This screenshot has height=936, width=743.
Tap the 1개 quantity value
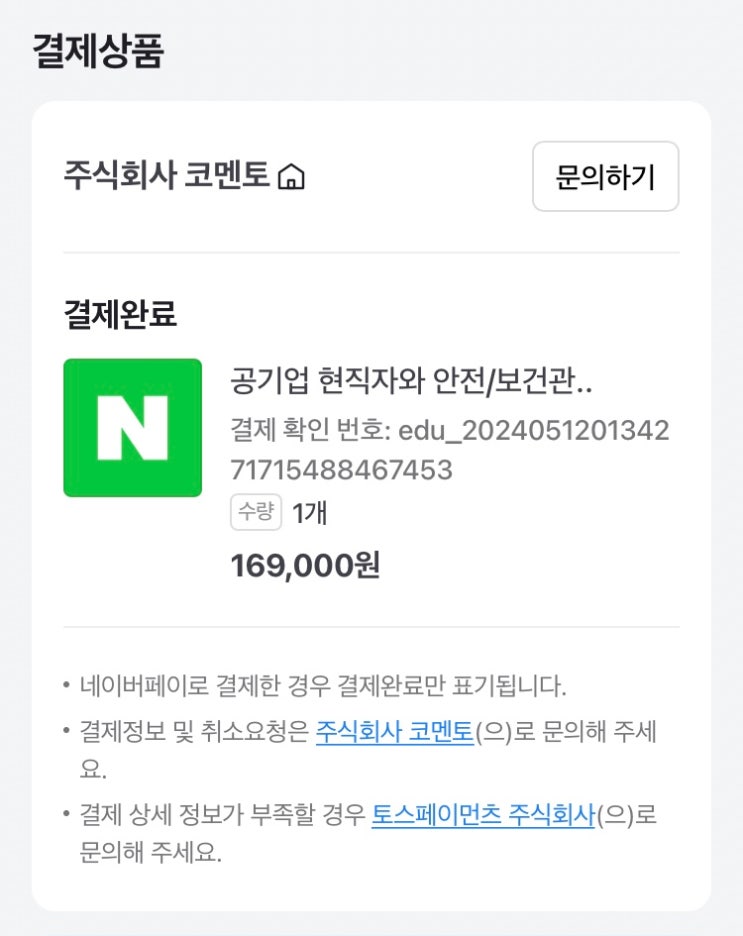pos(310,513)
